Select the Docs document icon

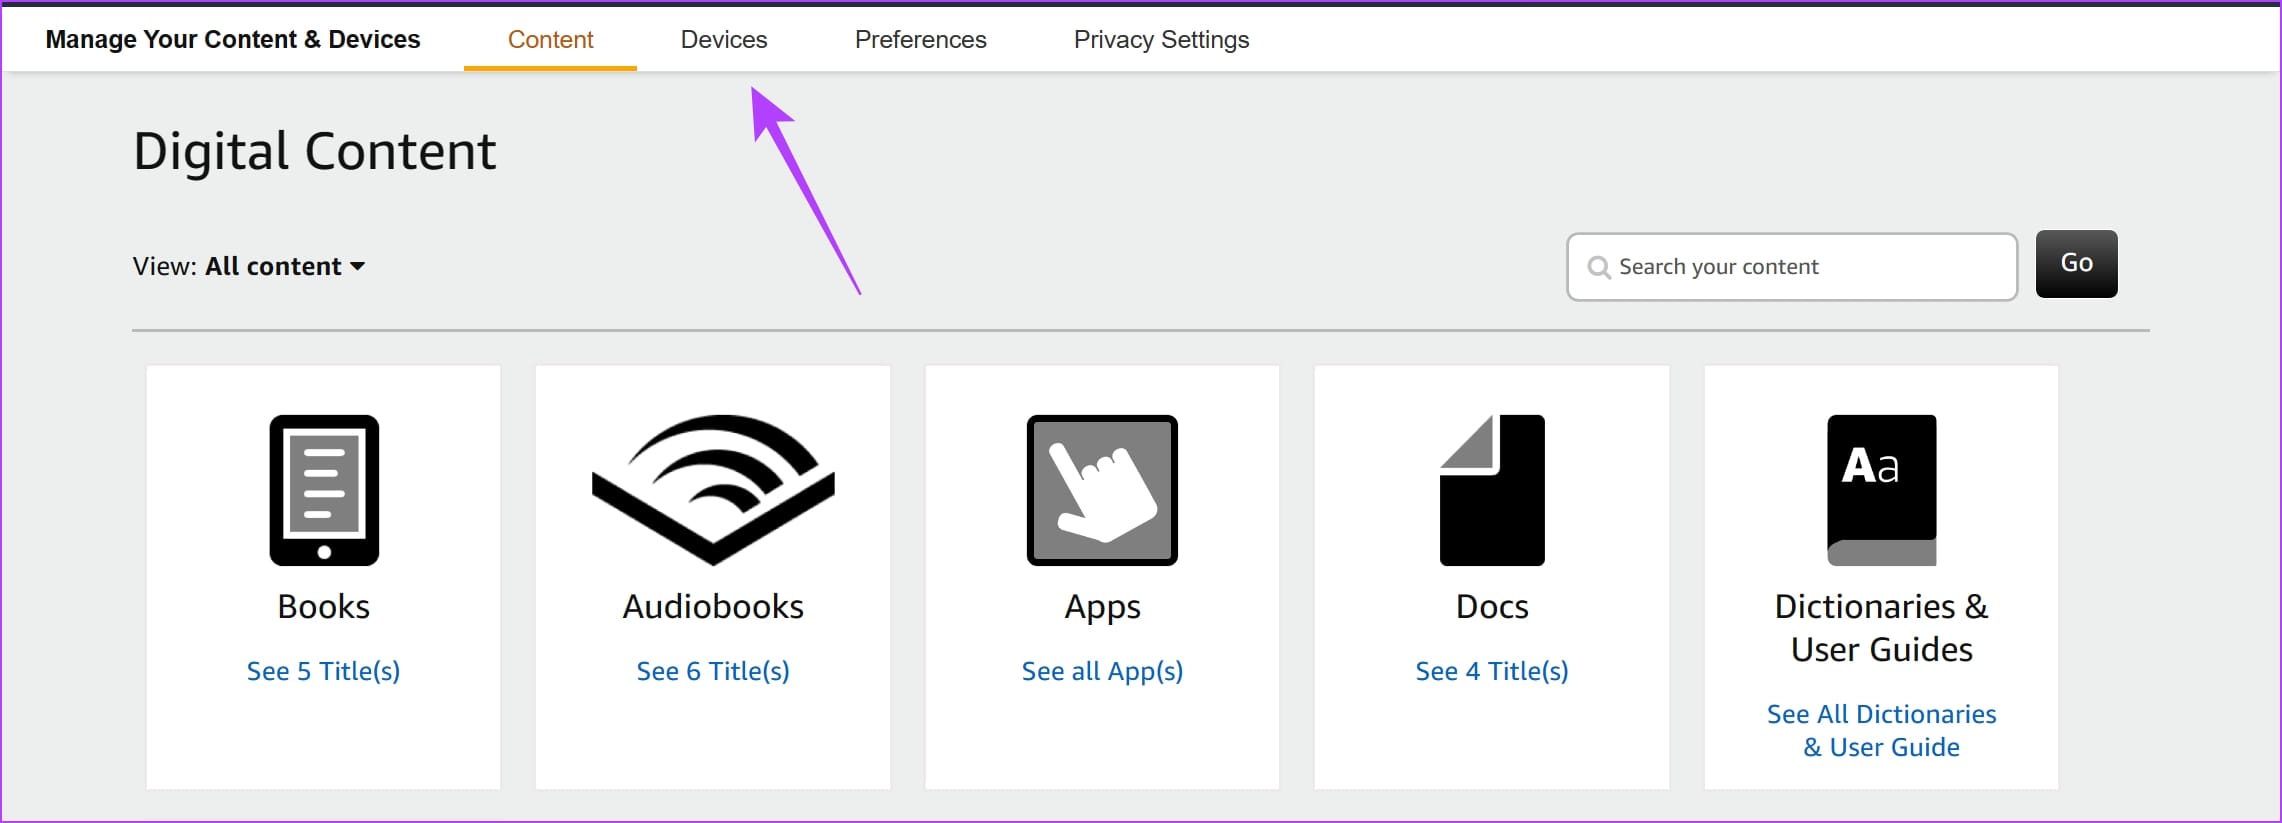pyautogui.click(x=1492, y=490)
